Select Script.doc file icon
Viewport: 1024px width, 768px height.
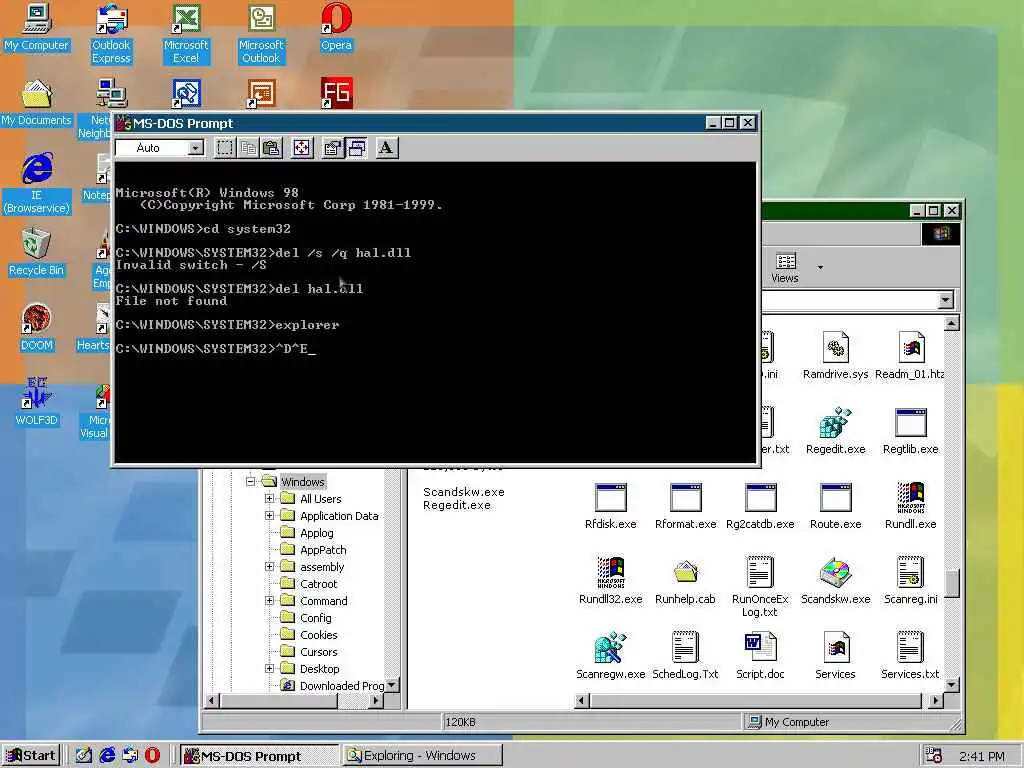point(760,656)
